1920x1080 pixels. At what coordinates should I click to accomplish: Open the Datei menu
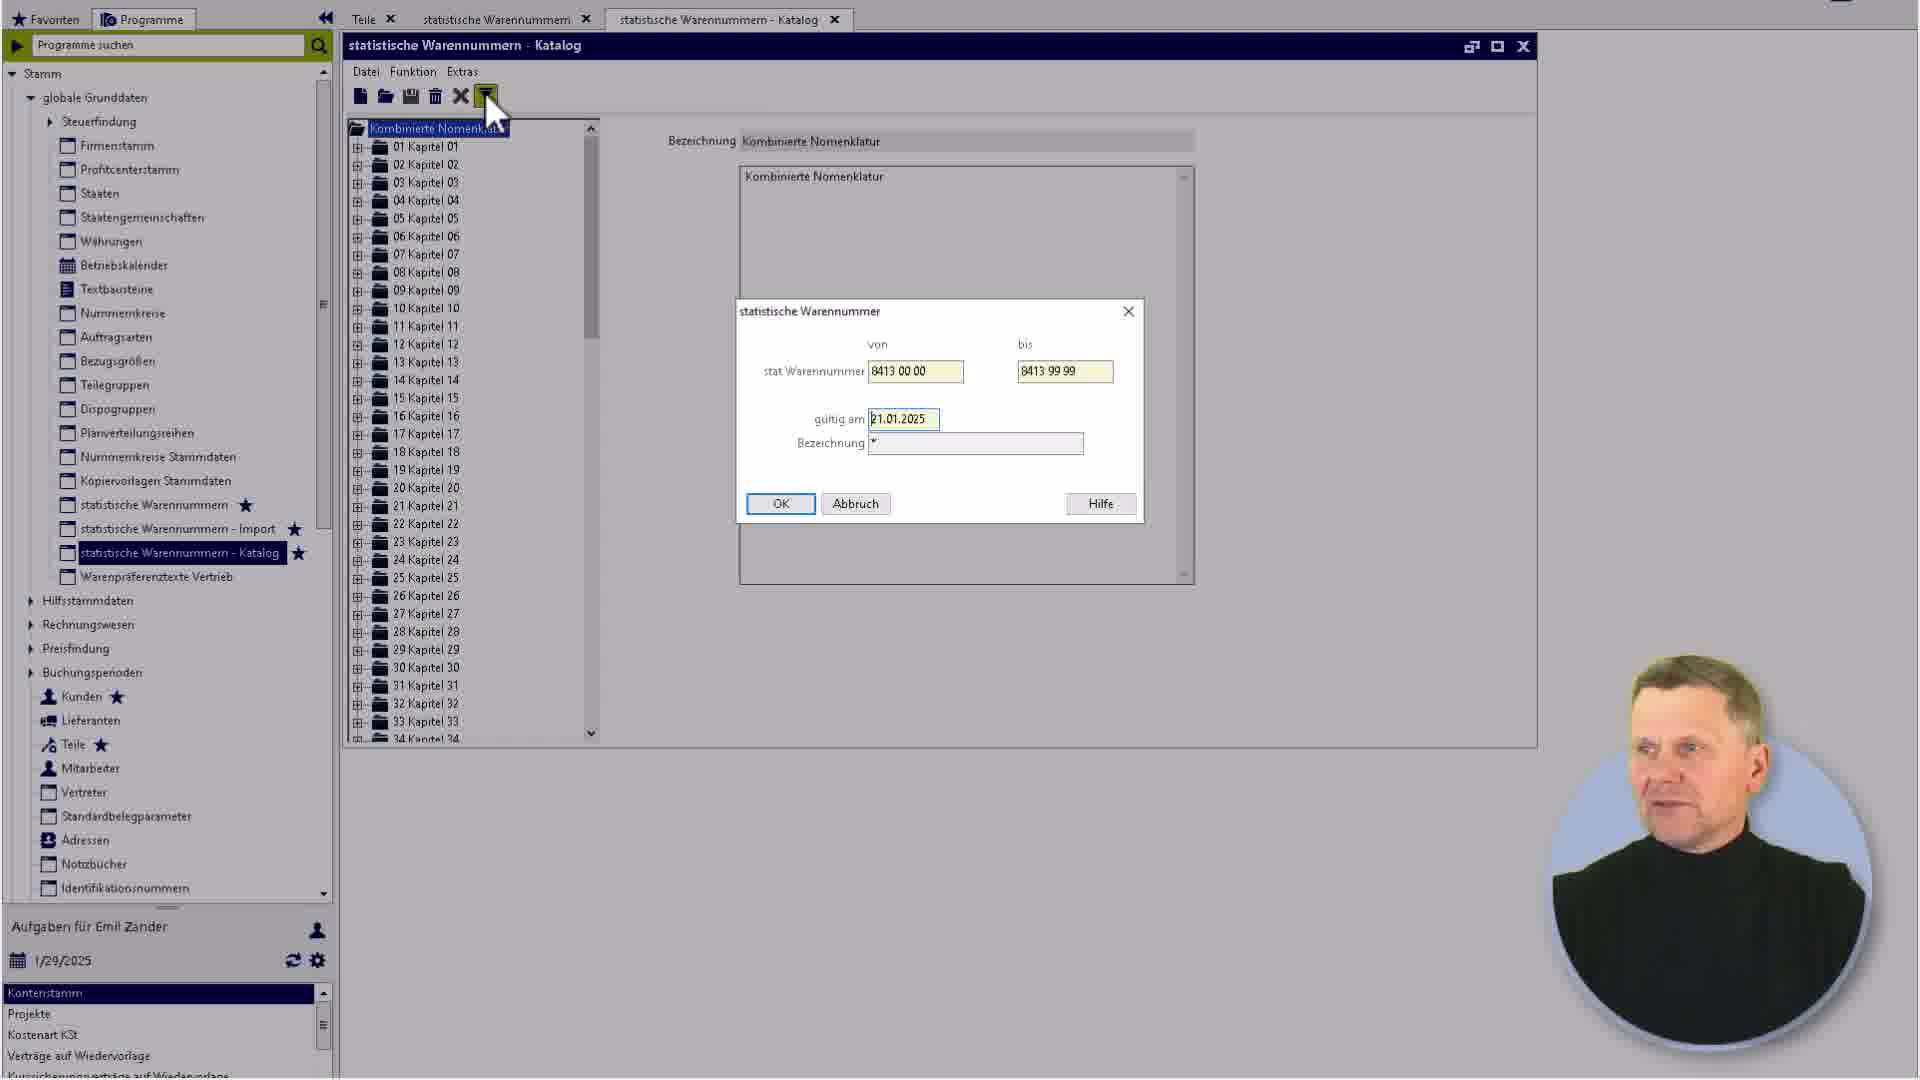coord(366,72)
